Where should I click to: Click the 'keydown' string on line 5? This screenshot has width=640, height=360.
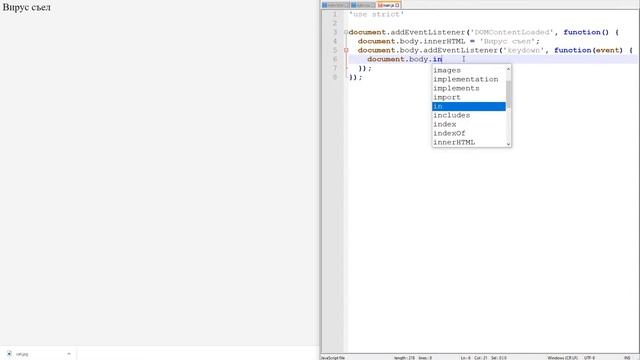click(523, 50)
